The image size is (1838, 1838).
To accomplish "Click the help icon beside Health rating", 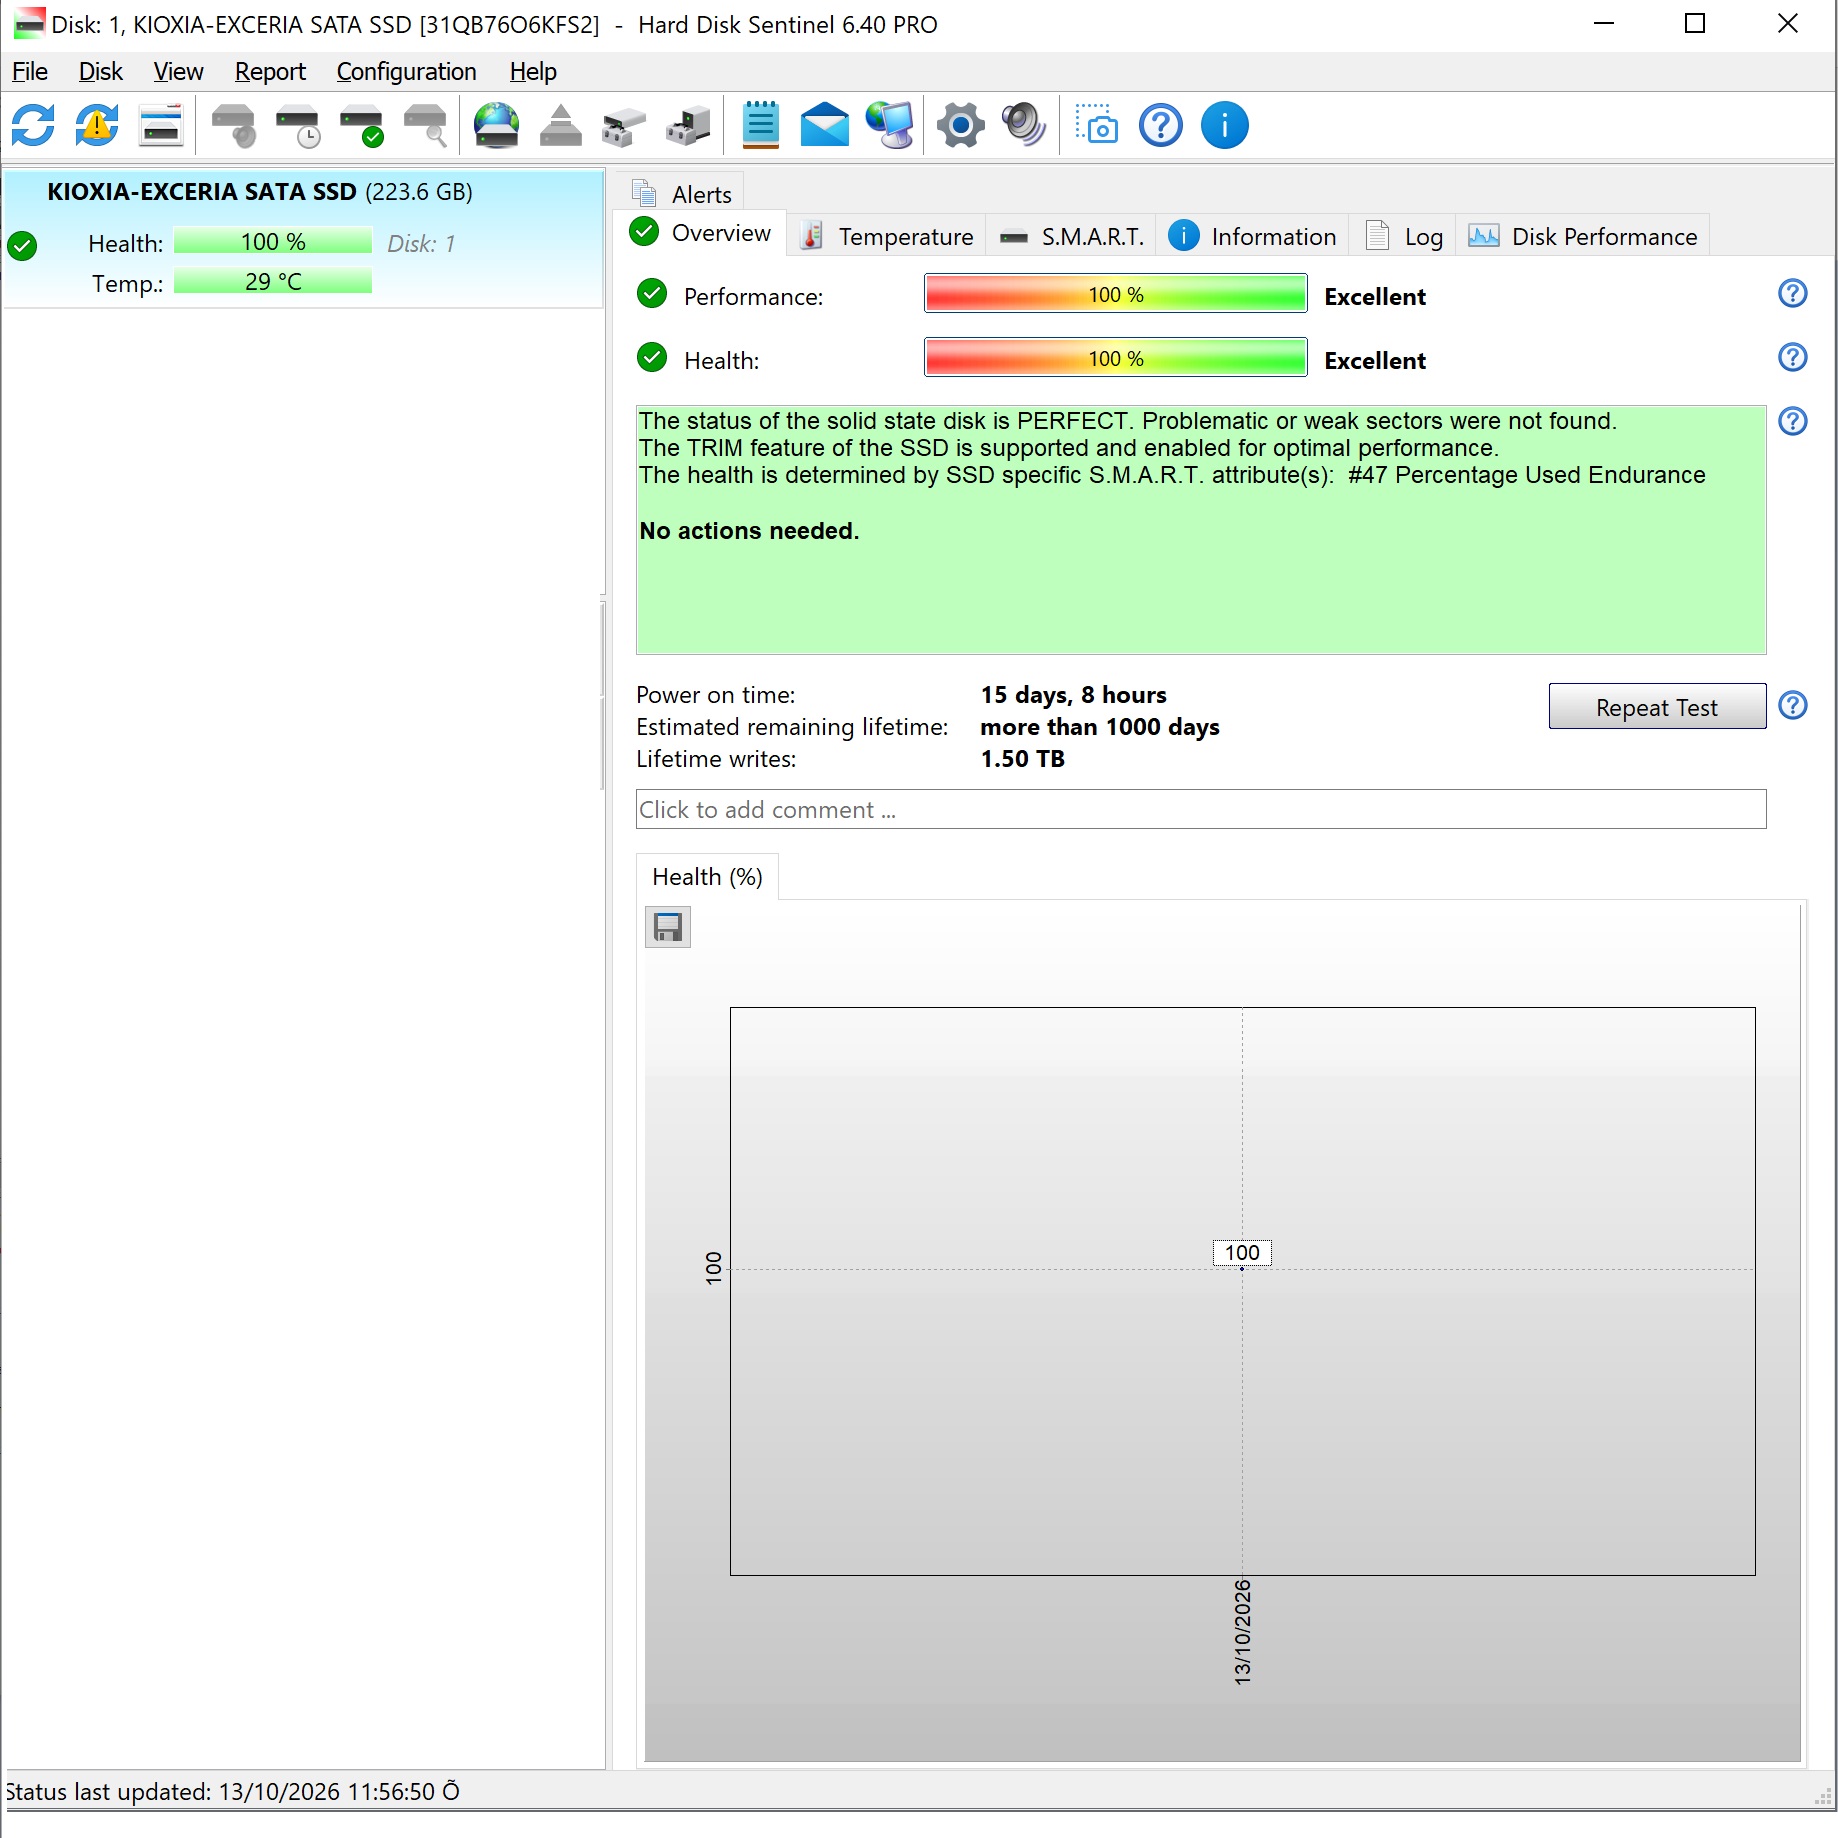I will click(x=1793, y=358).
